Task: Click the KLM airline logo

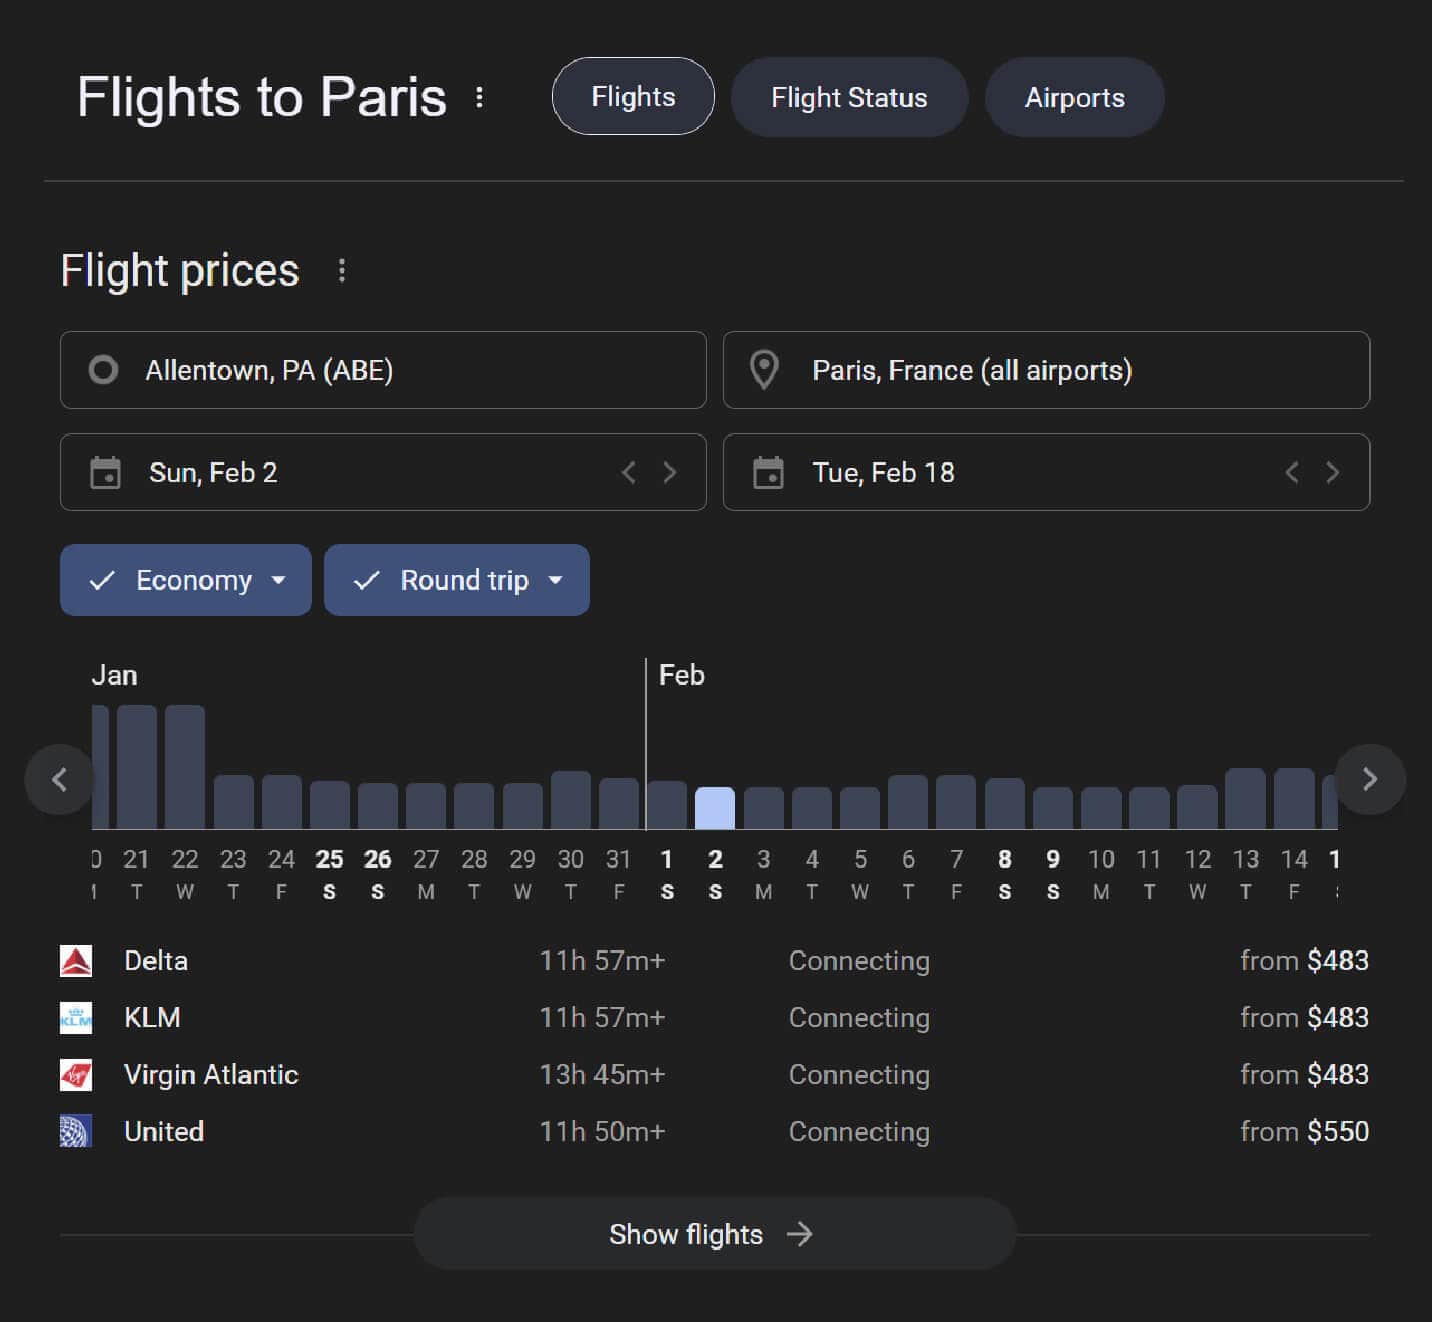Action: click(76, 1018)
